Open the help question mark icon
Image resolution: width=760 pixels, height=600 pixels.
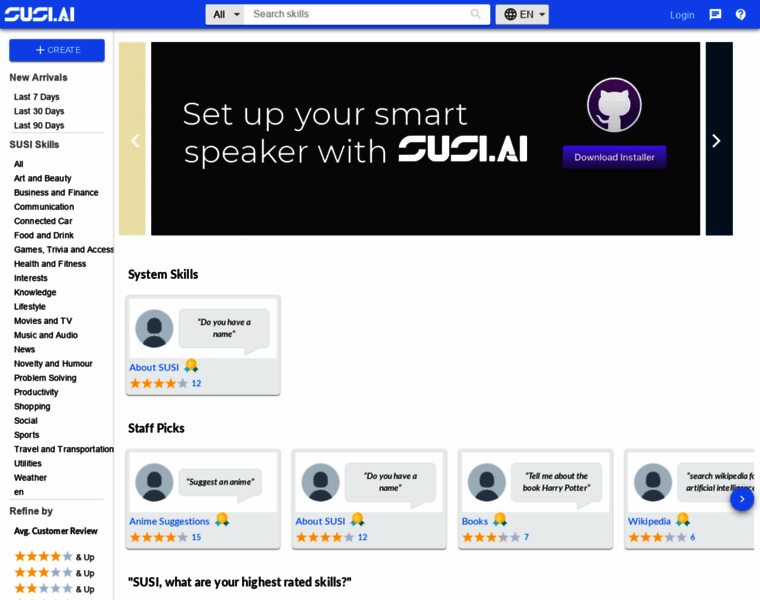click(x=740, y=15)
